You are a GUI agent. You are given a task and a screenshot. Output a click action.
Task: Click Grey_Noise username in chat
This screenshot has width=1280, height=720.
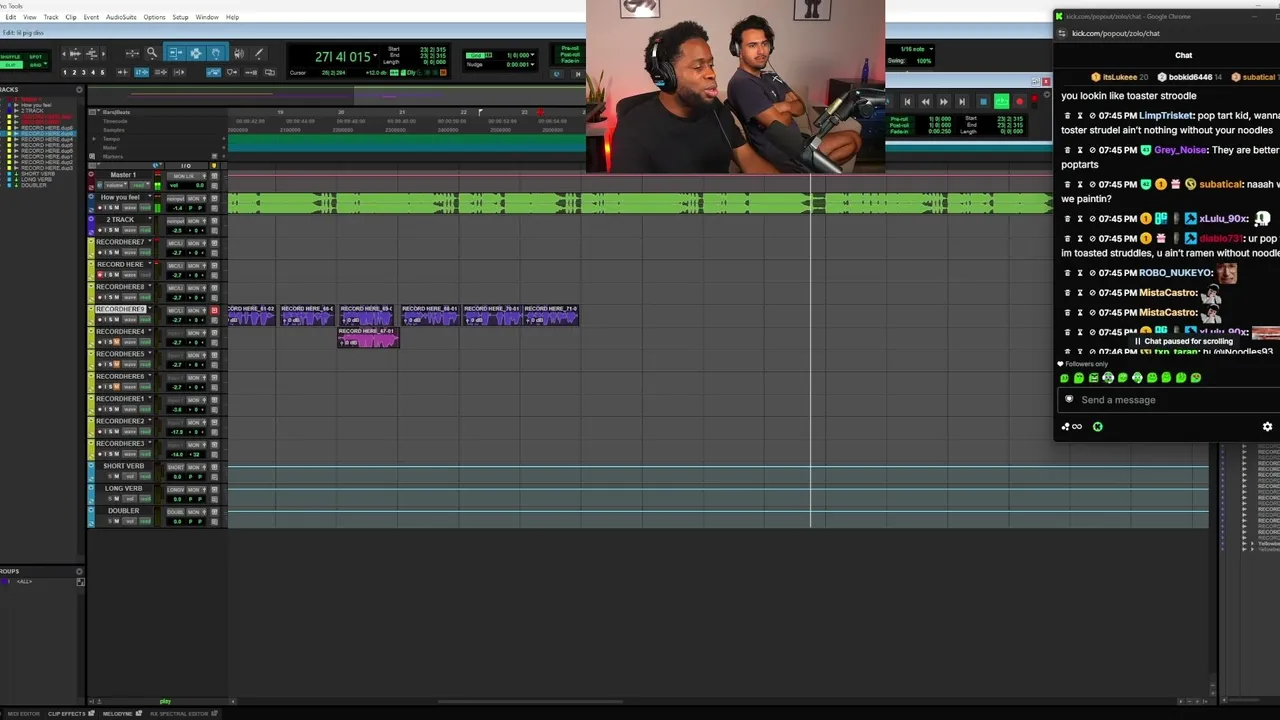point(1180,150)
